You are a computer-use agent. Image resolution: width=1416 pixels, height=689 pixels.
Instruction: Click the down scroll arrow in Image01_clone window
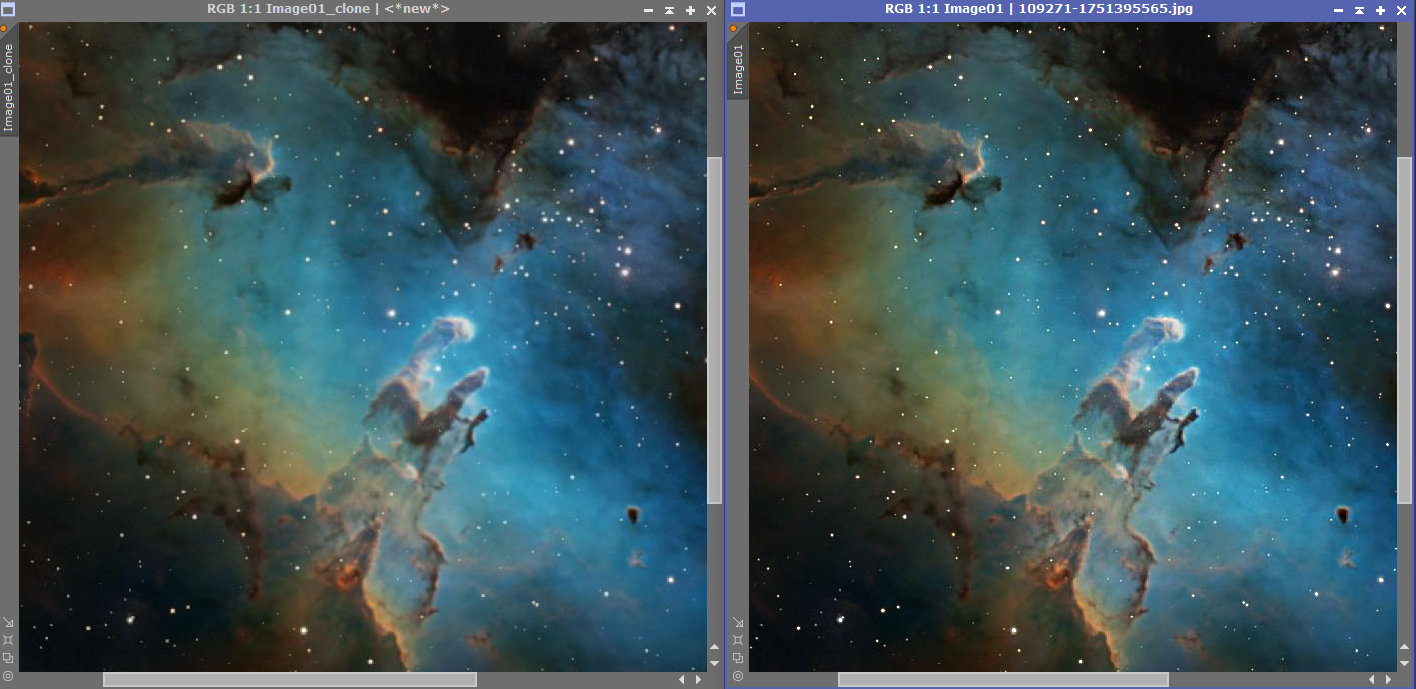point(714,662)
